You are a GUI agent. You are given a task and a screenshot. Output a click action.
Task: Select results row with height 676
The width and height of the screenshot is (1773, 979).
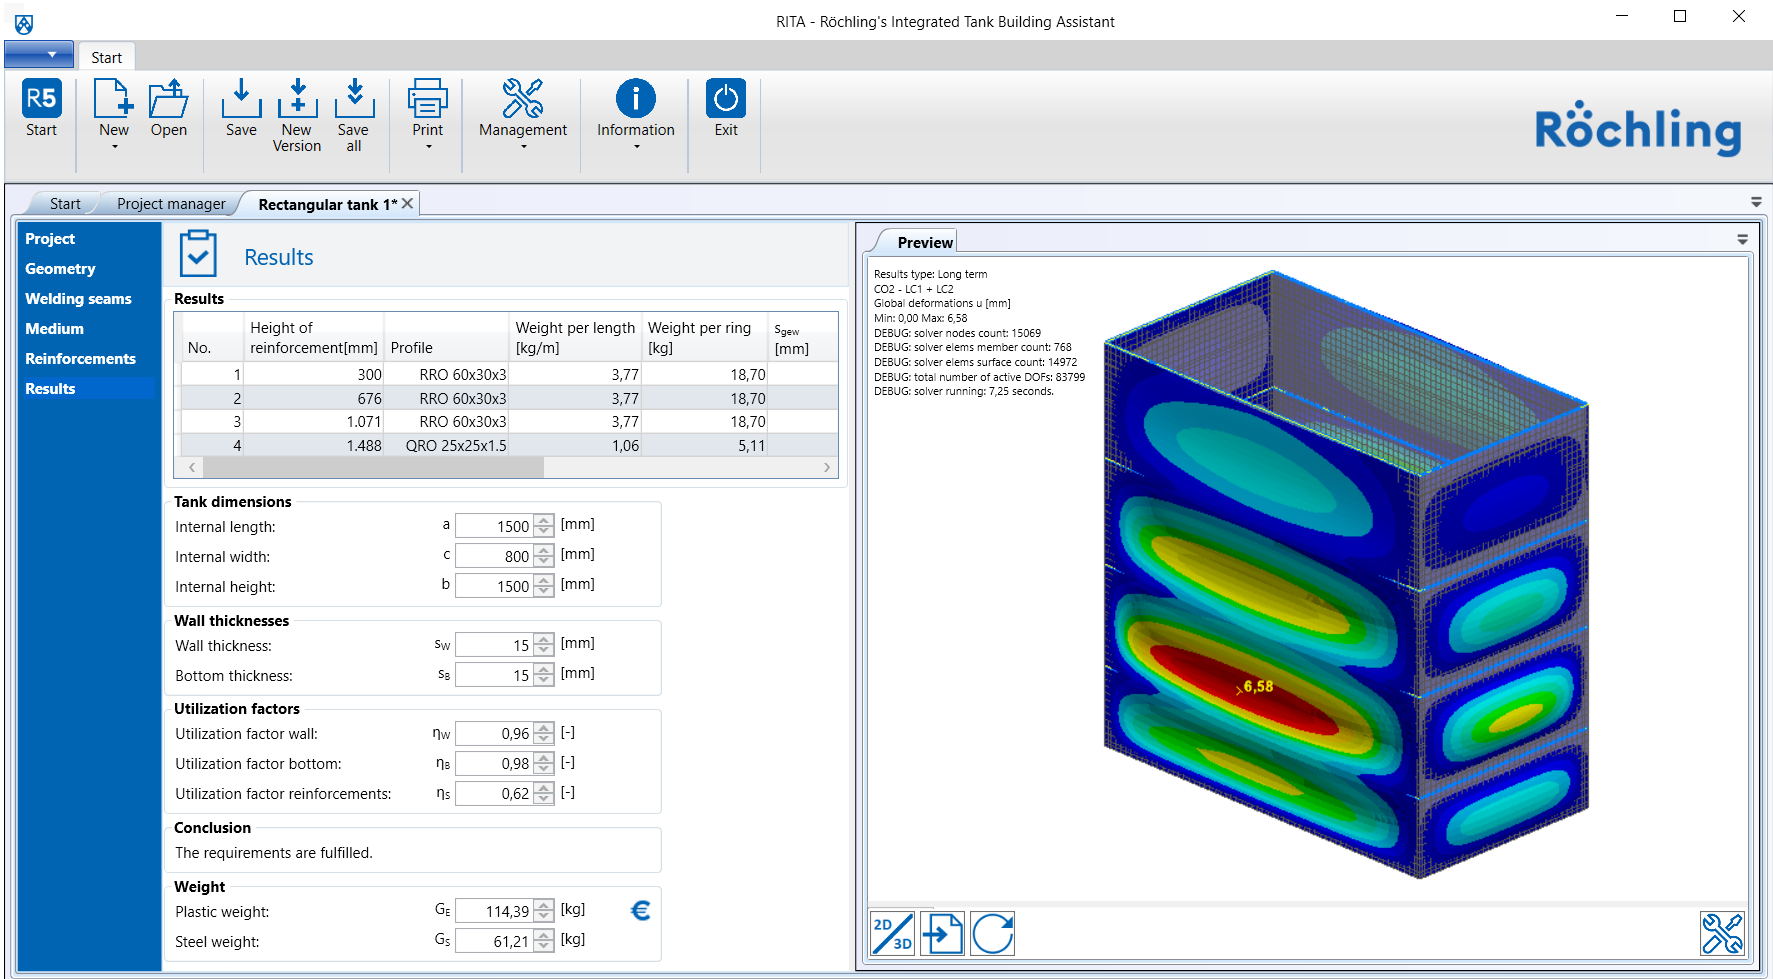click(508, 398)
